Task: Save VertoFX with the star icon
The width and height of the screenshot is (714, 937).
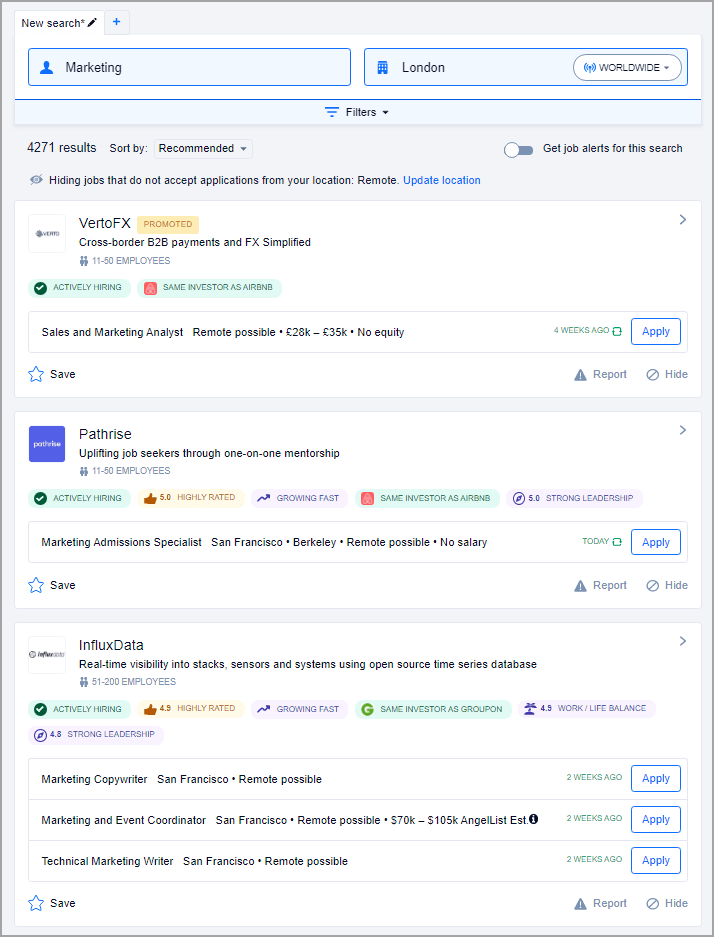Action: pyautogui.click(x=37, y=374)
